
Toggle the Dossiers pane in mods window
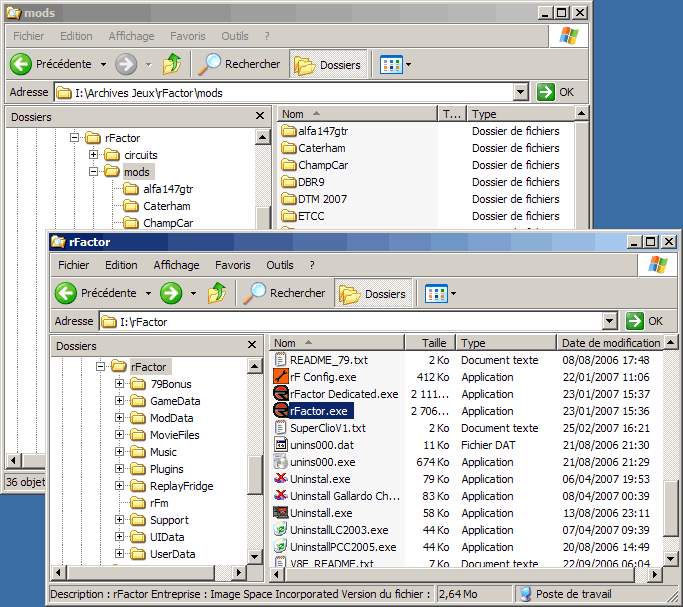pos(328,64)
